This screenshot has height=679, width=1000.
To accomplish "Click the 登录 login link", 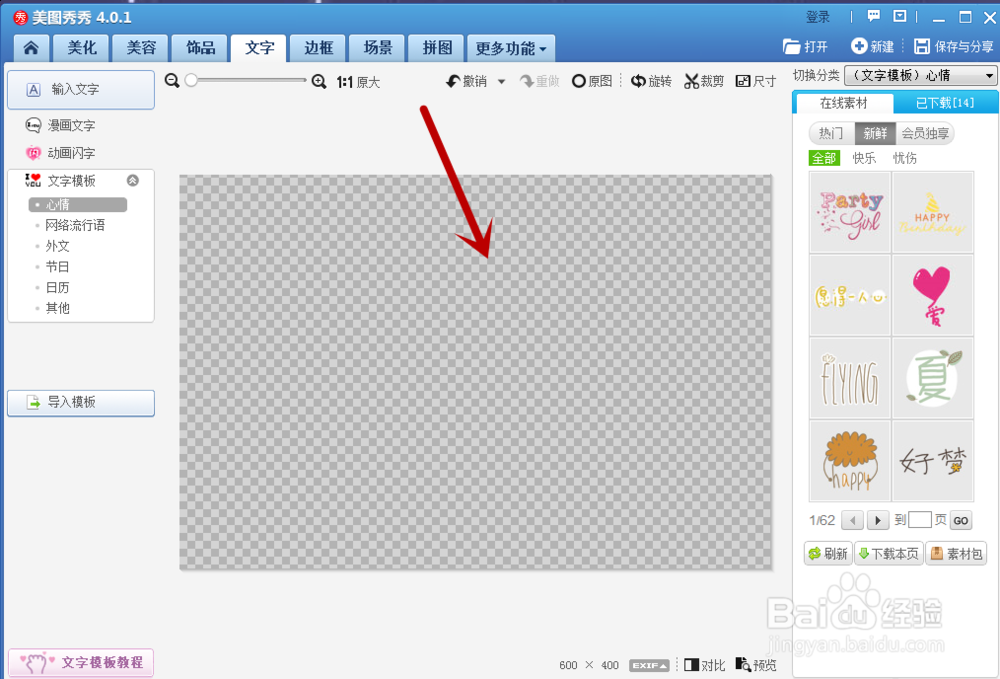I will coord(816,17).
